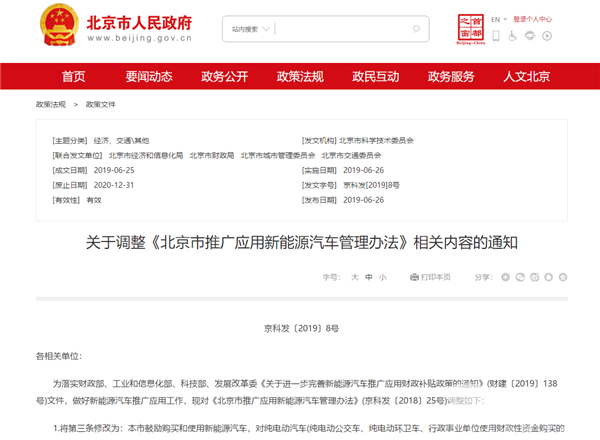Set font size to large (大)

coord(354,276)
